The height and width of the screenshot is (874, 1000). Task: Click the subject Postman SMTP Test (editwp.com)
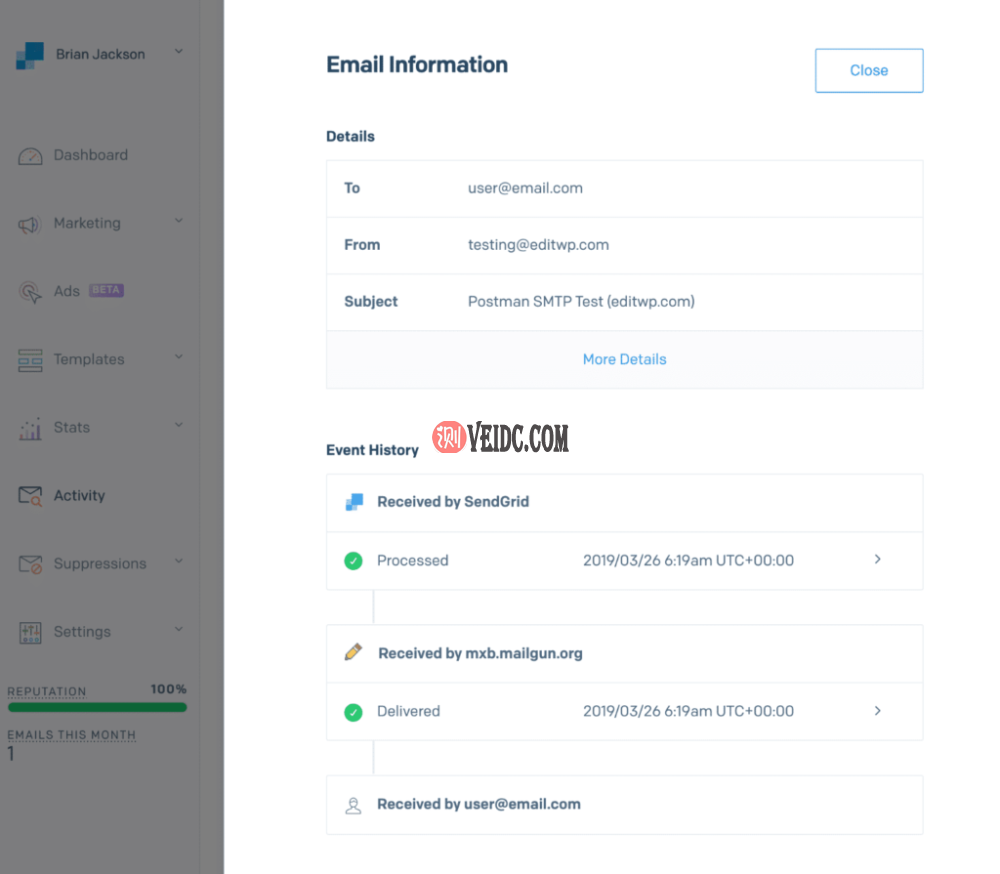pyautogui.click(x=581, y=302)
